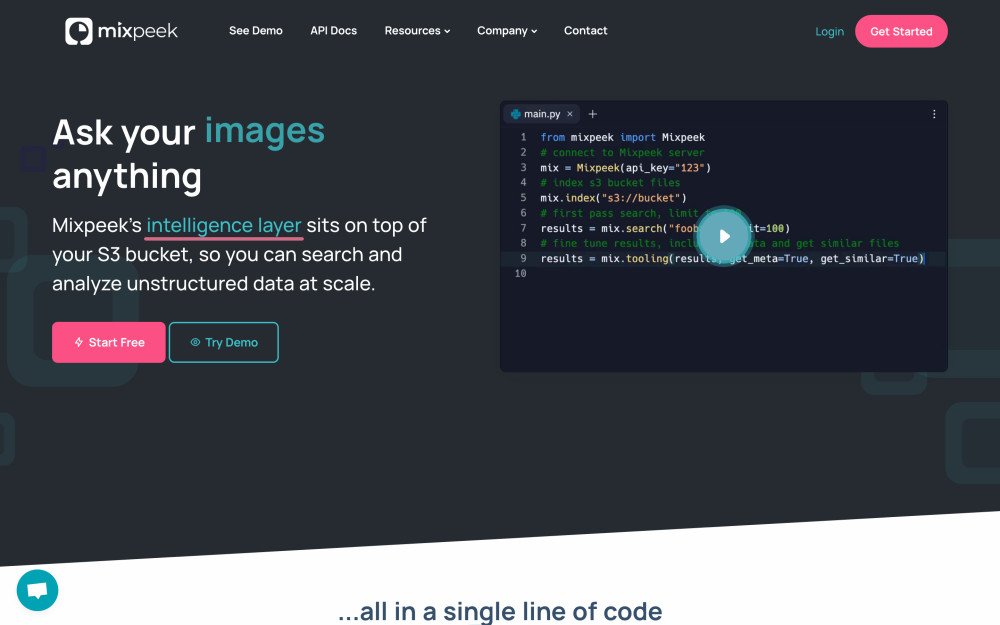1000x625 pixels.
Task: Click the Python file icon in tab
Action: (516, 114)
